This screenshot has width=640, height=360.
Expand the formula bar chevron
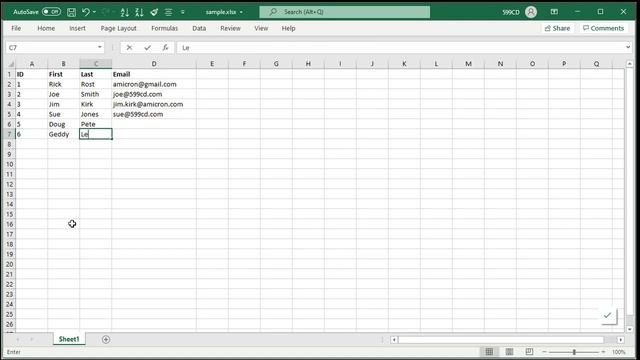point(628,47)
